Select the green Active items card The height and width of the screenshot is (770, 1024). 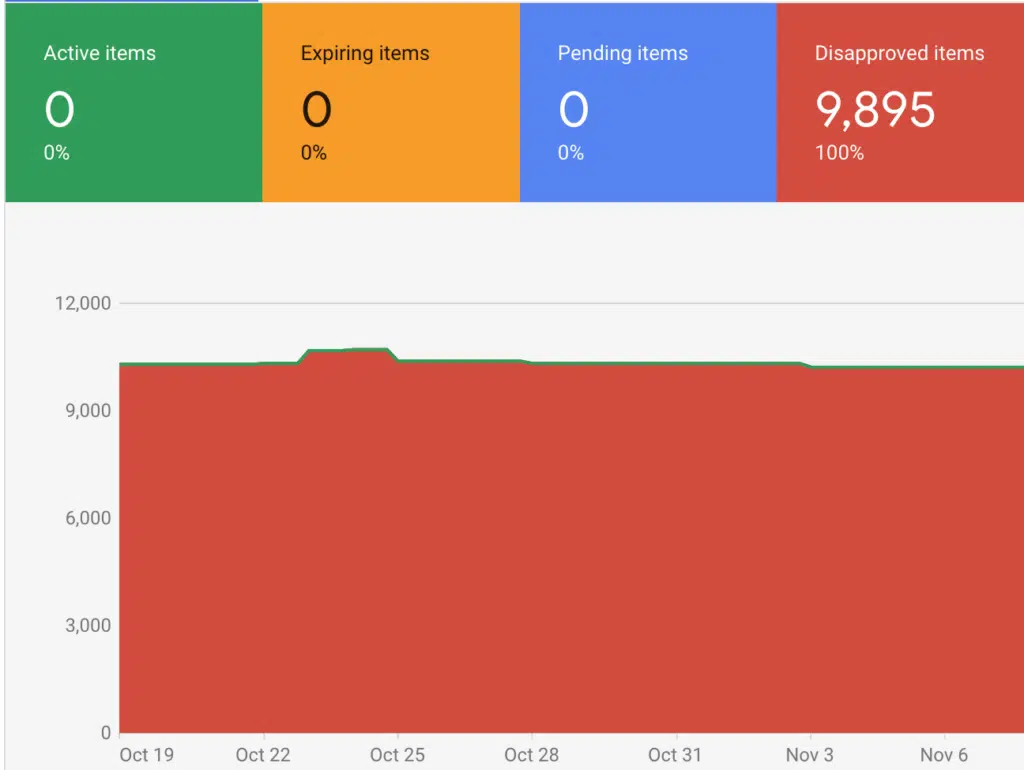[133, 102]
